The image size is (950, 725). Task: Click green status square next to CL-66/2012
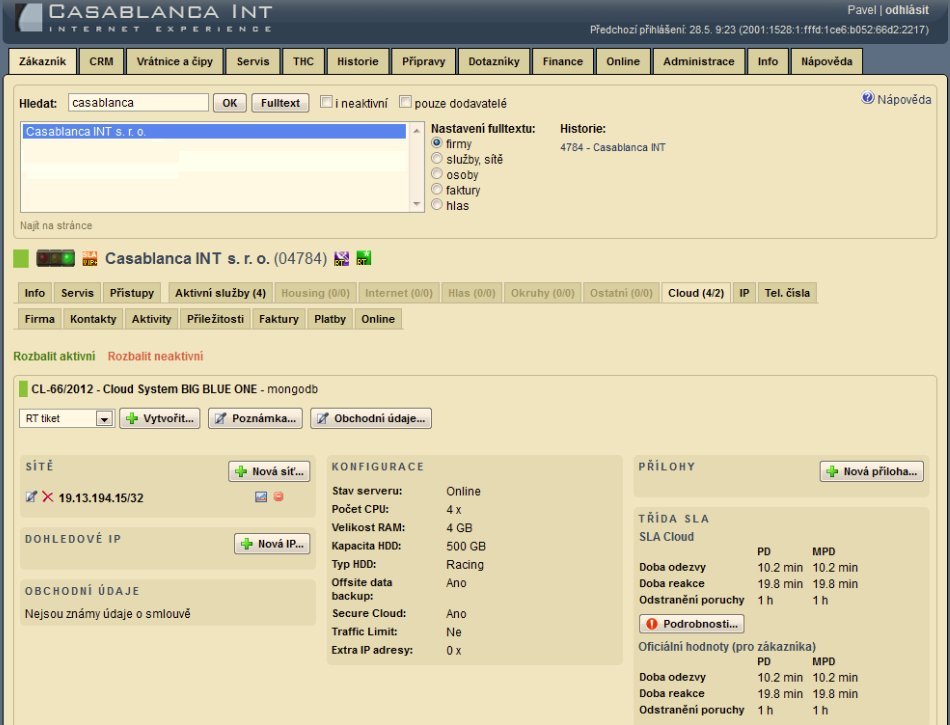pos(23,389)
